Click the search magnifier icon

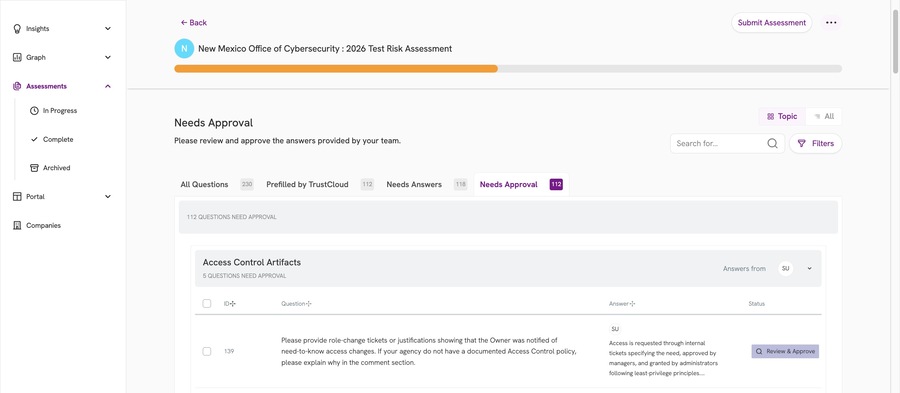773,143
